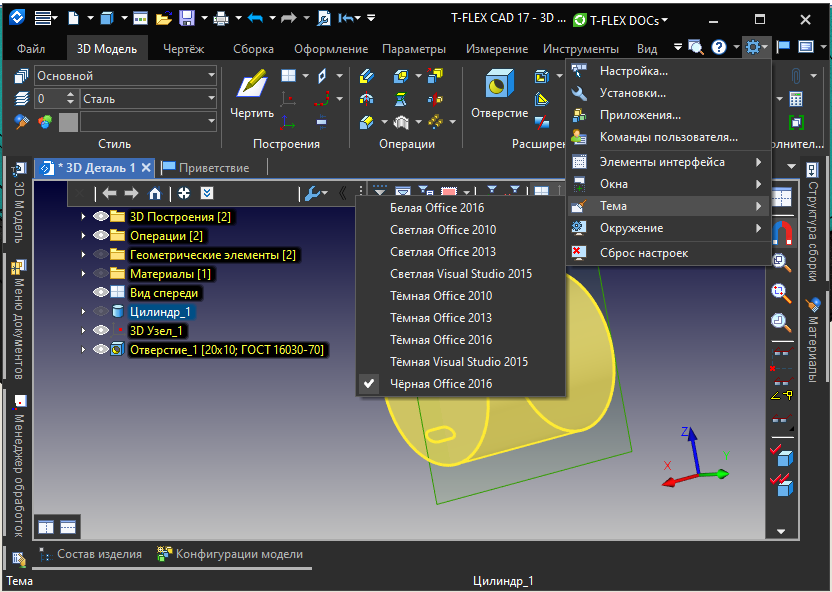Go back with left arrow in tree toolbar
This screenshot has height=592, width=832.
click(109, 193)
